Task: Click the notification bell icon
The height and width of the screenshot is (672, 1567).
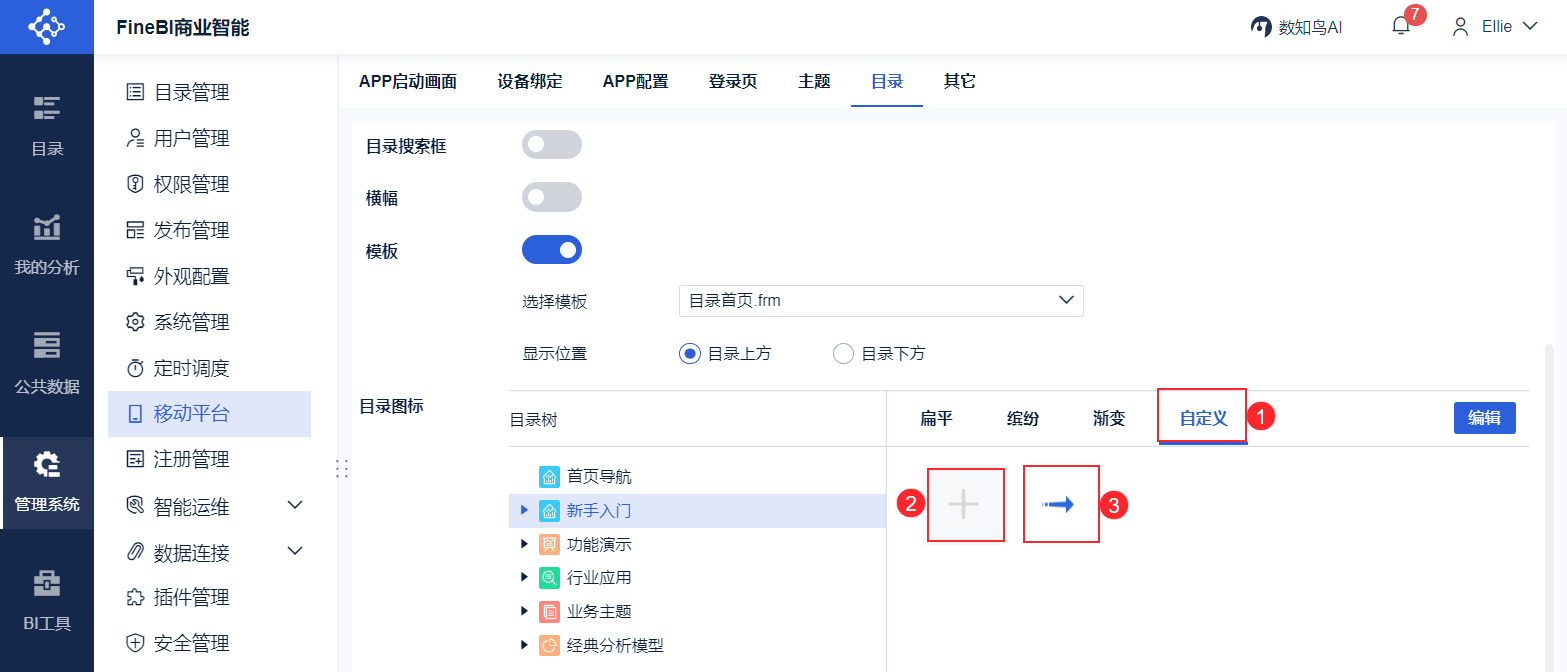Action: [1400, 27]
